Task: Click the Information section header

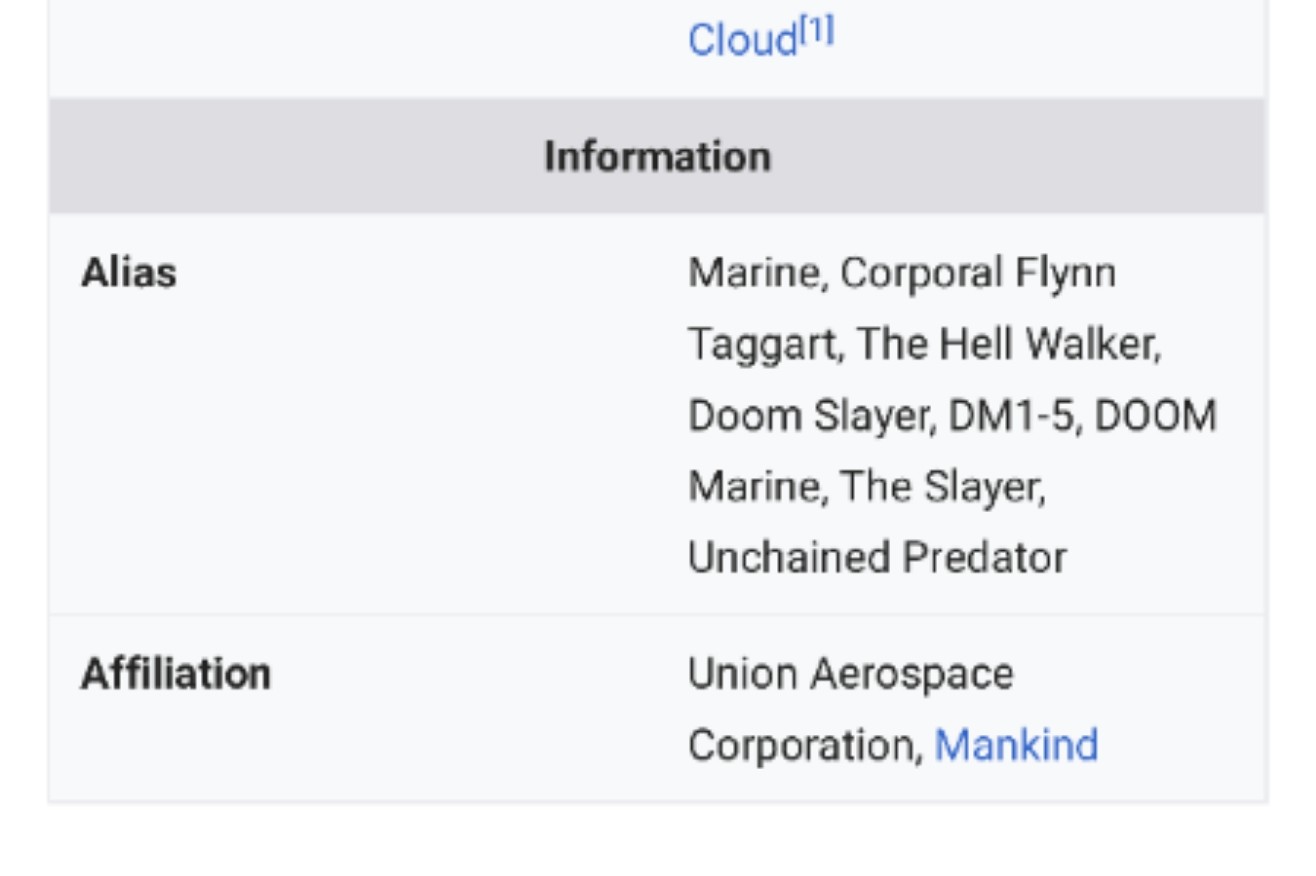Action: 657,157
